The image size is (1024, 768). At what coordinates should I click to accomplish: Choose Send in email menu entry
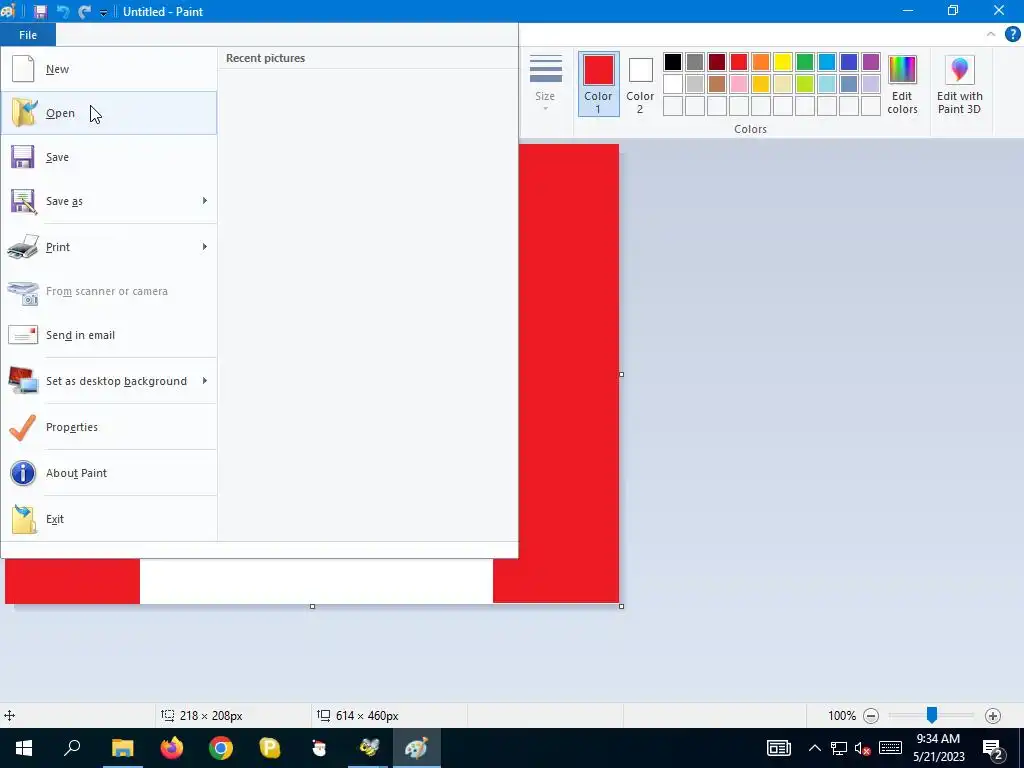(109, 335)
